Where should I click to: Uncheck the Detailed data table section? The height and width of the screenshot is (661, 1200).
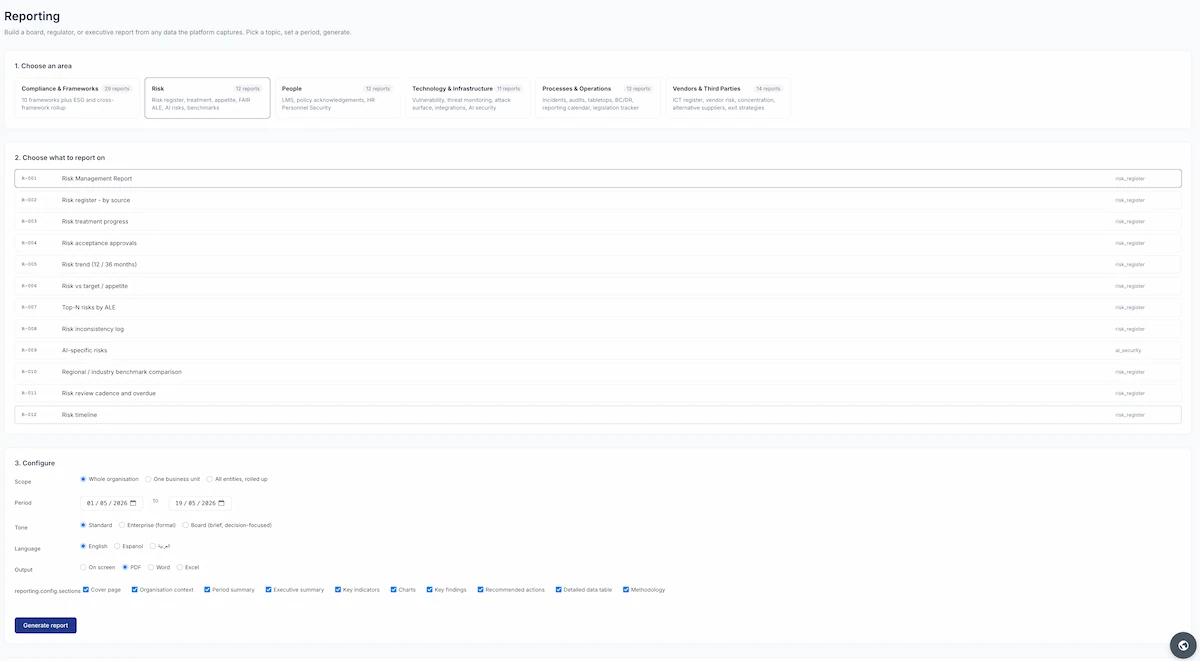pyautogui.click(x=558, y=590)
